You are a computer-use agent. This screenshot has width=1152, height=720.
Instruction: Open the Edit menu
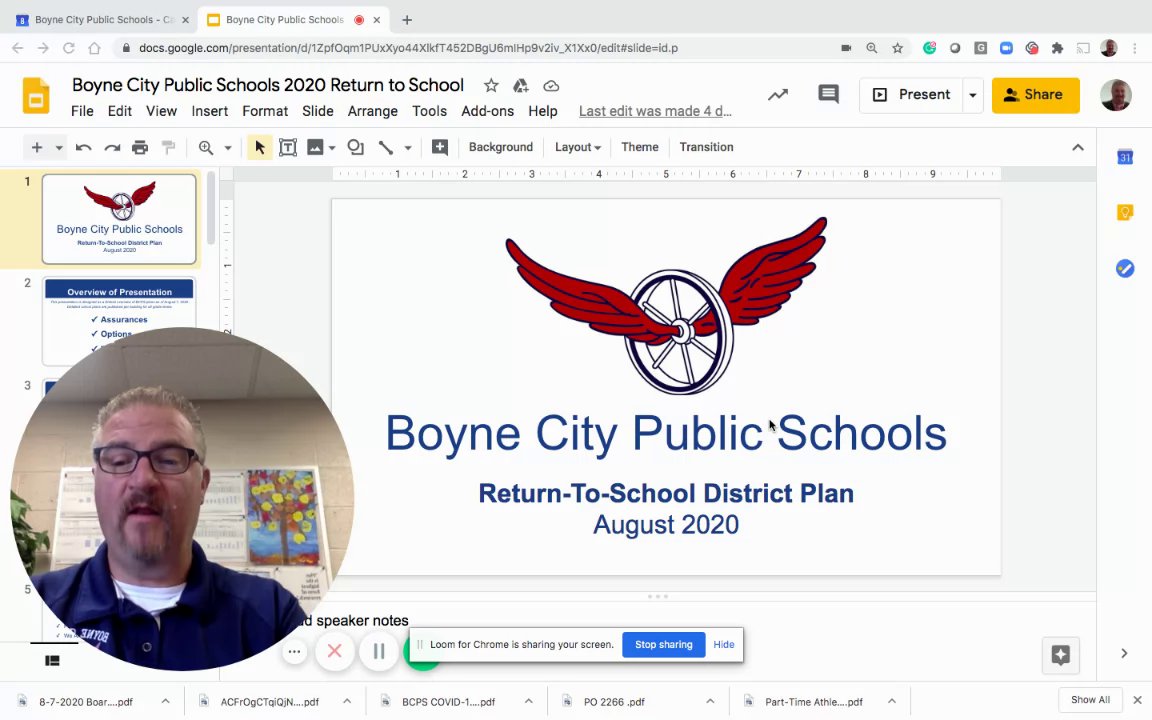point(120,111)
